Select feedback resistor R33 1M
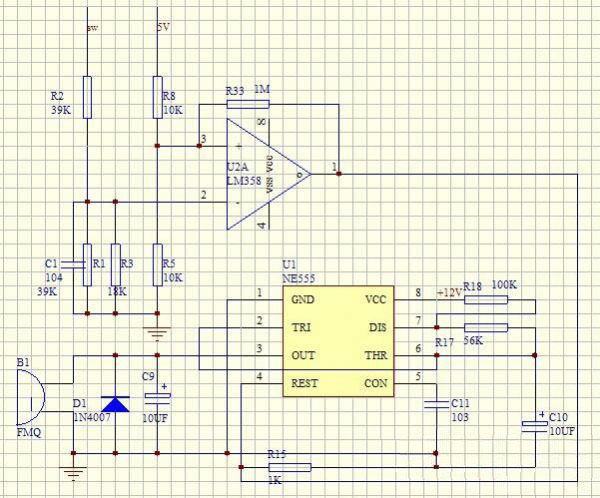This screenshot has height=498, width=600. [x=248, y=104]
